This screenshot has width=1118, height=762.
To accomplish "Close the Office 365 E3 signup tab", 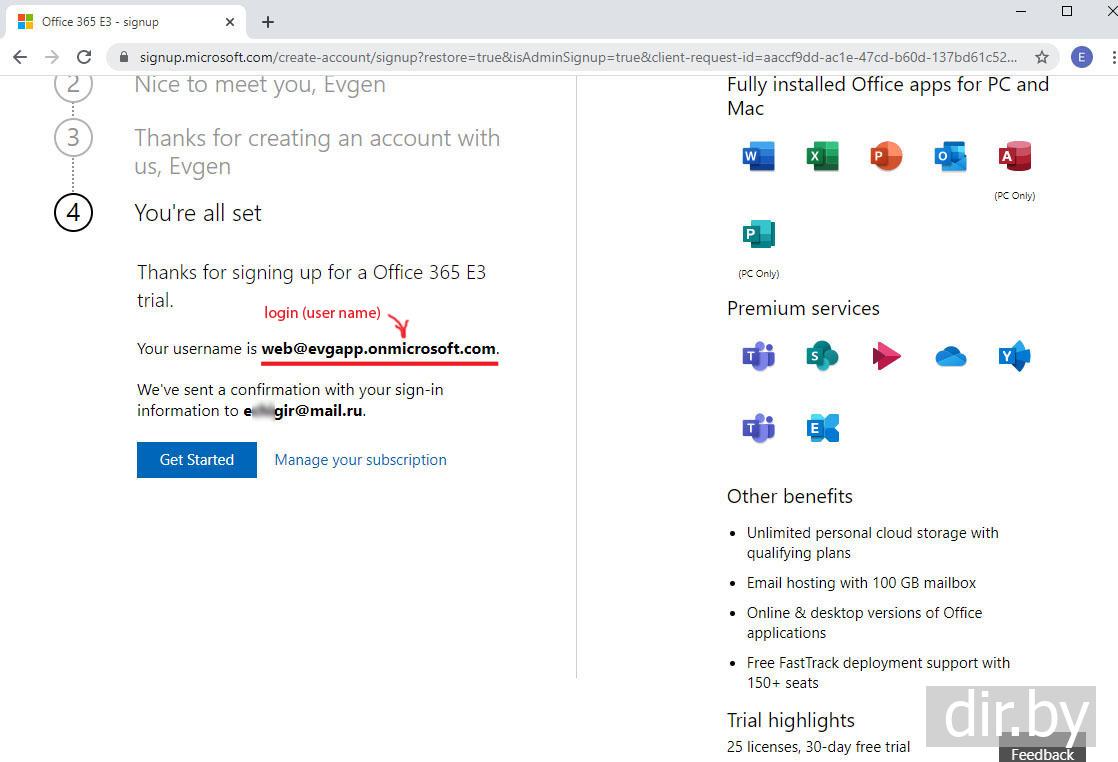I will coord(230,22).
